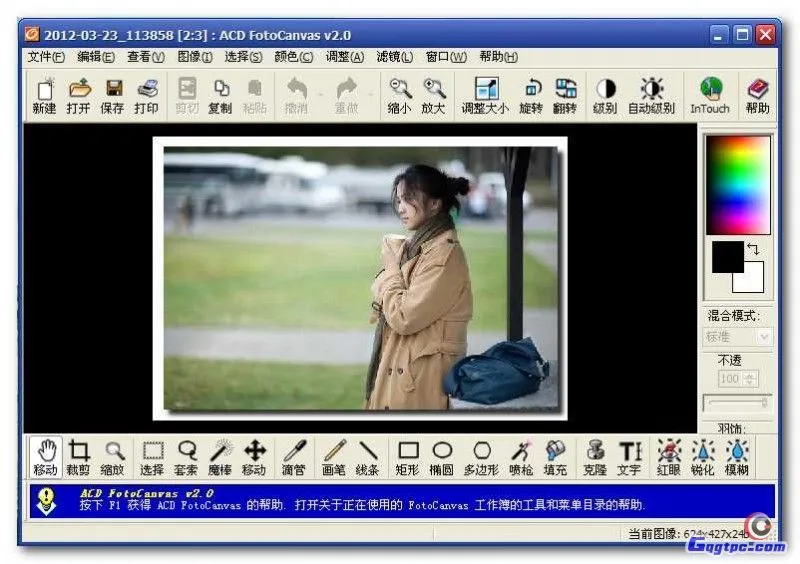The height and width of the screenshot is (564, 800).
Task: Minimize the ACD FotoCanvas window
Action: (x=719, y=35)
